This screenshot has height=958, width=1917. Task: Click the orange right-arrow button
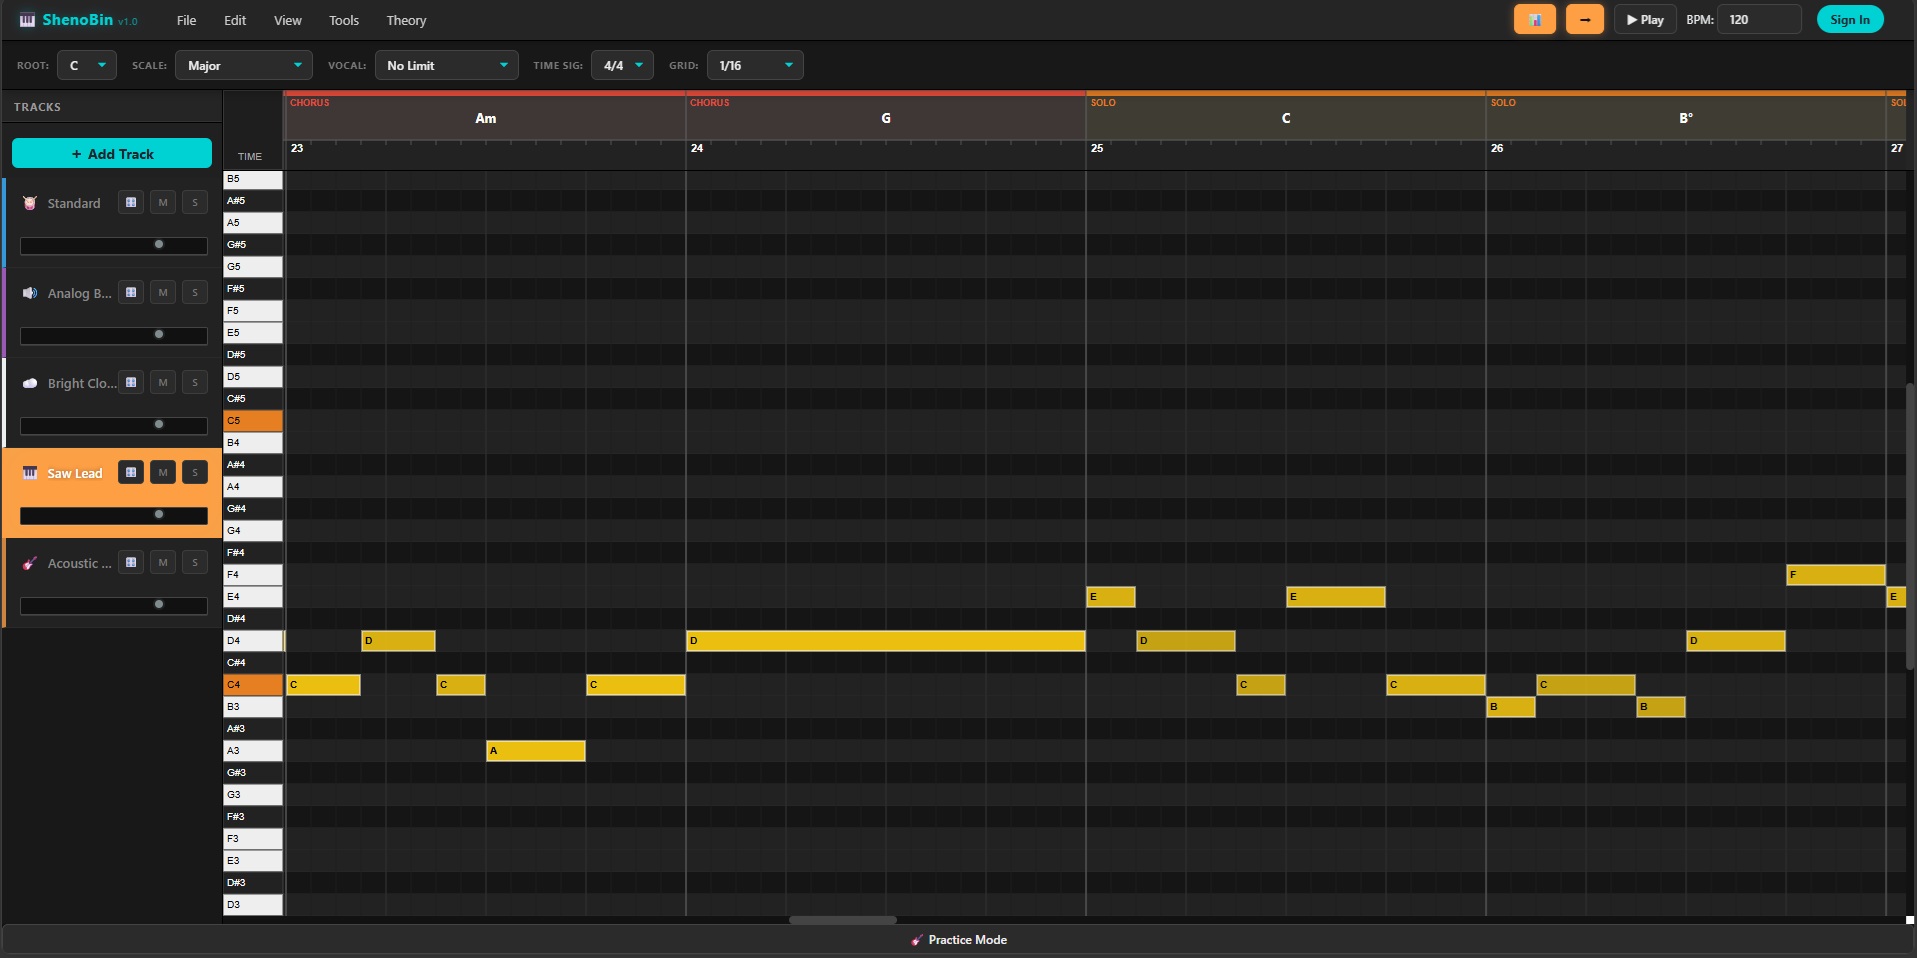[1585, 19]
